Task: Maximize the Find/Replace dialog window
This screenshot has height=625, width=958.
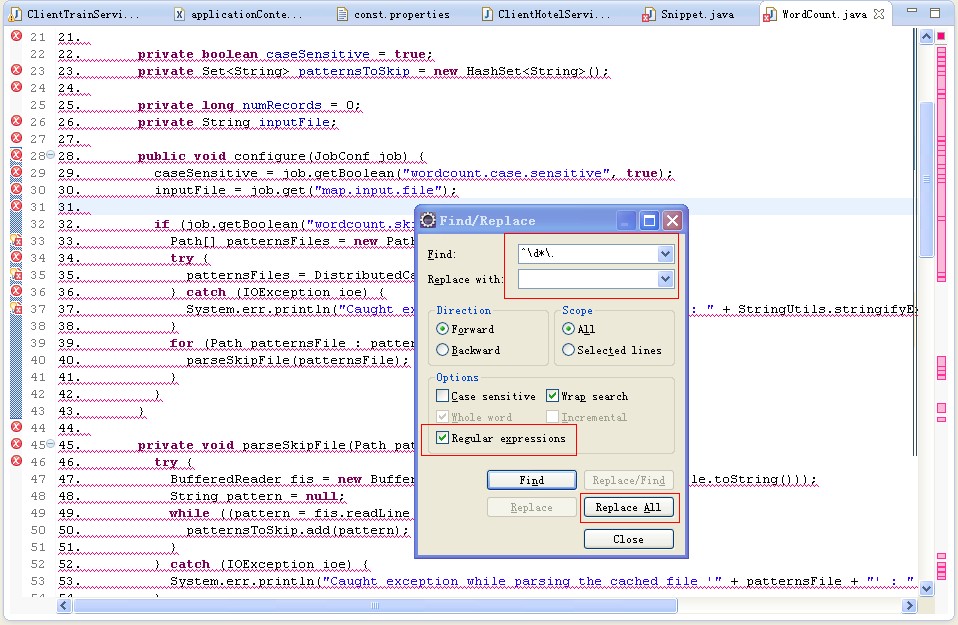Action: tap(648, 221)
